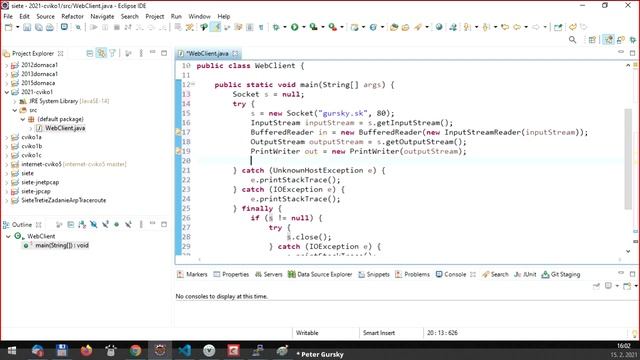Click the Project Explorer filter funnel icon
The image size is (640, 360).
112,53
